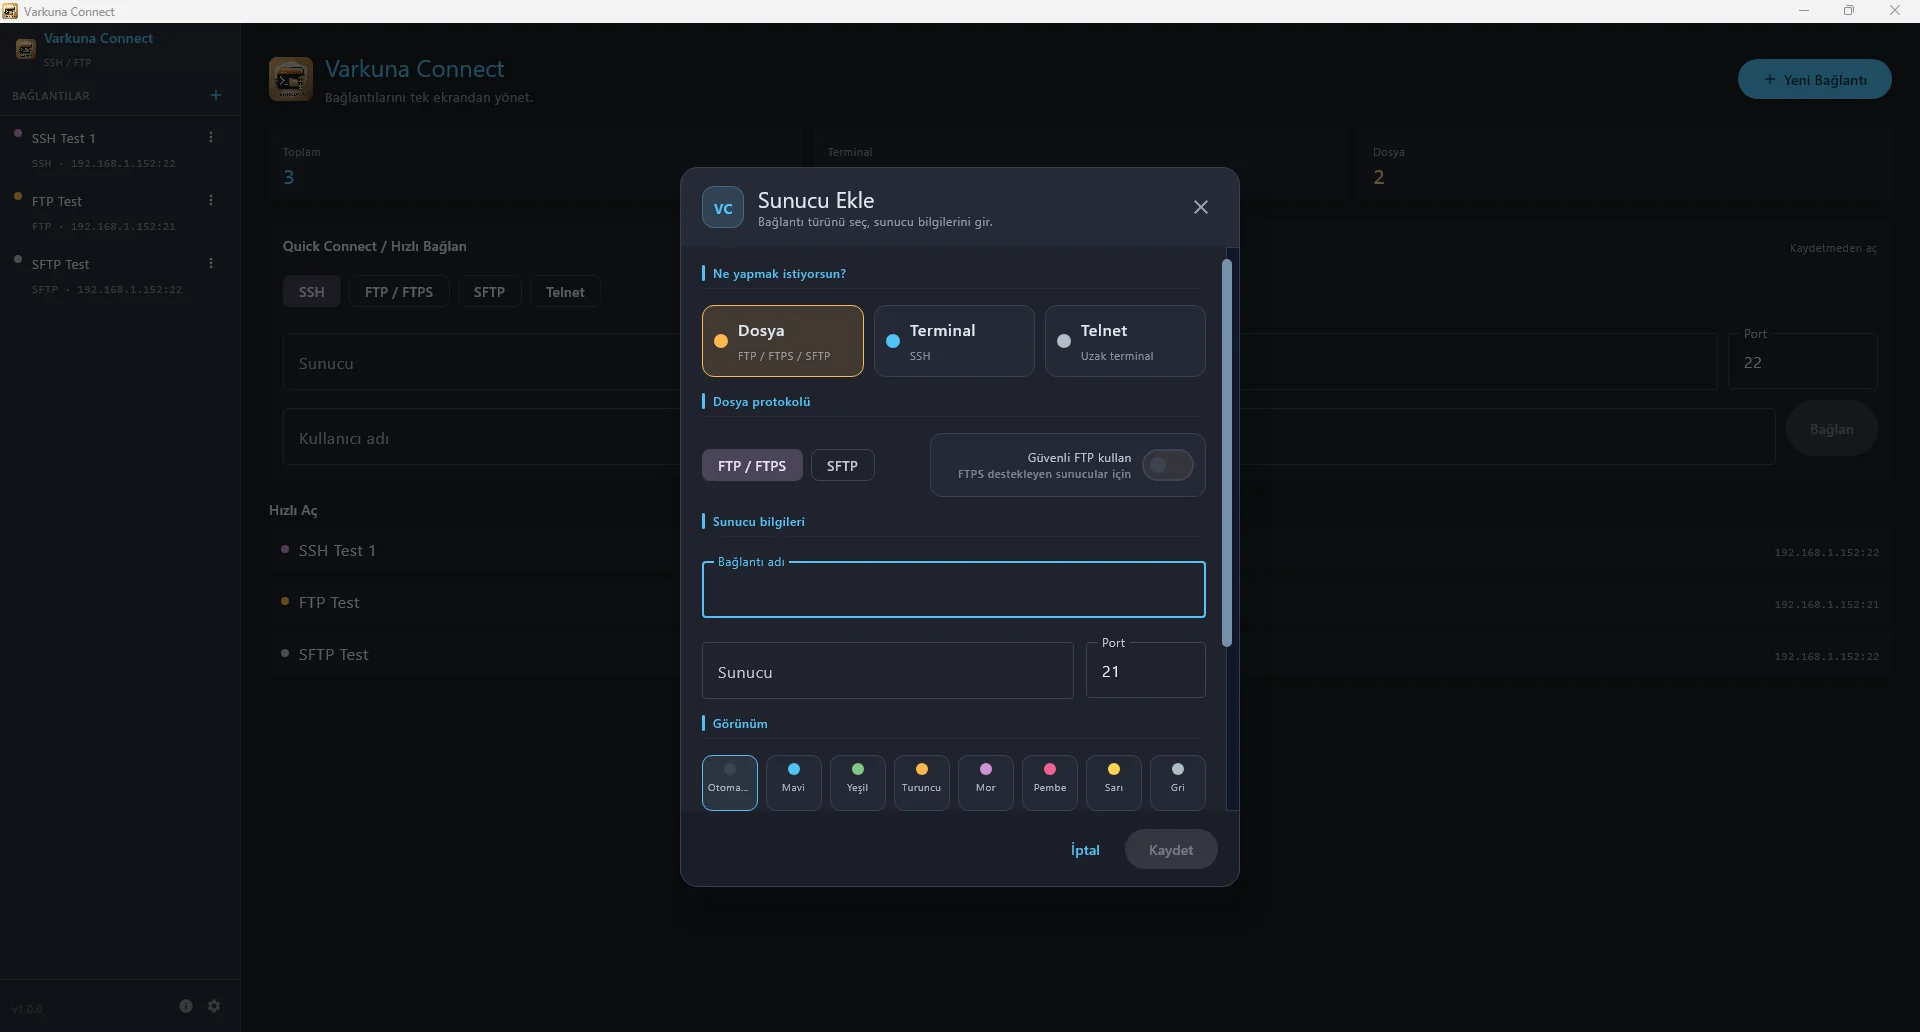Click the Yeni Bağlantı button

click(1814, 79)
